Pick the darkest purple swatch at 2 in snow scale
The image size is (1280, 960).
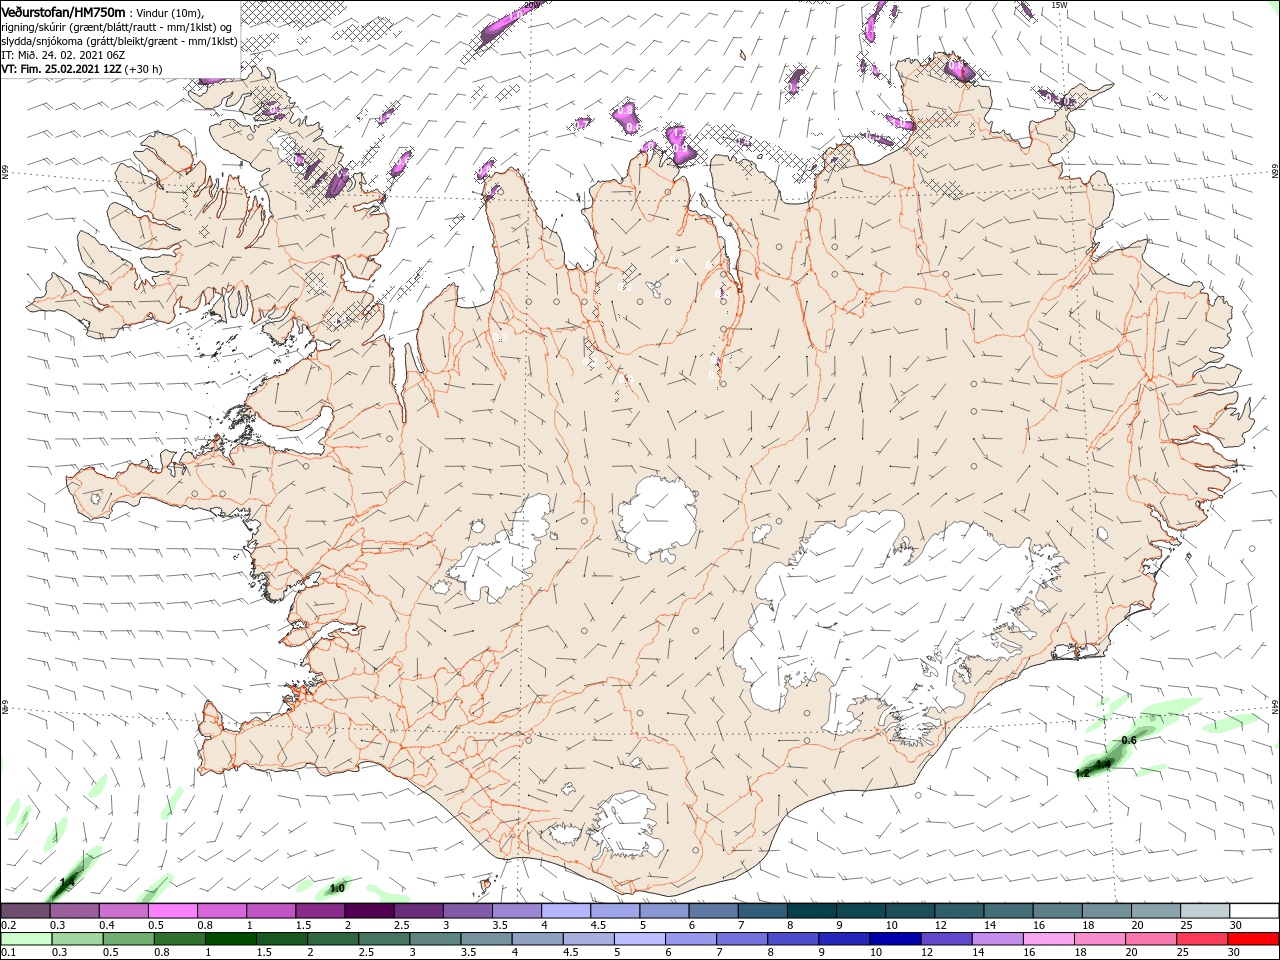(369, 911)
